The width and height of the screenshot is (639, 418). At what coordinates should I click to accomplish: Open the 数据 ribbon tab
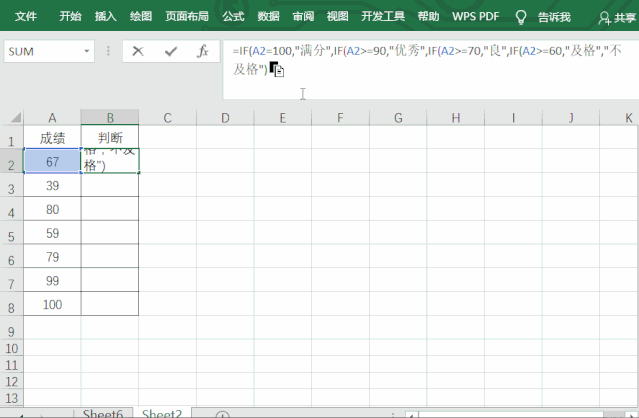(269, 16)
